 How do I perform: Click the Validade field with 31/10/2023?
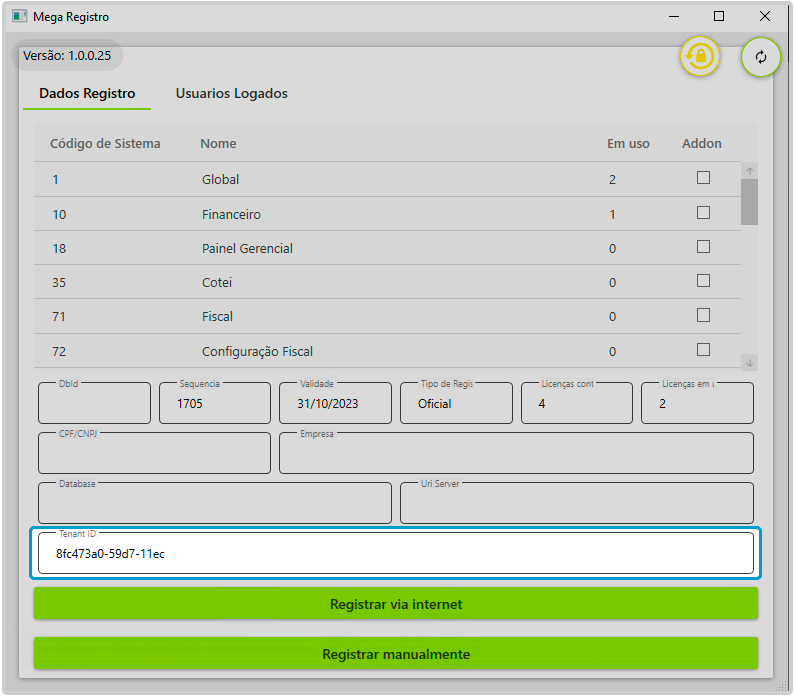coord(336,403)
